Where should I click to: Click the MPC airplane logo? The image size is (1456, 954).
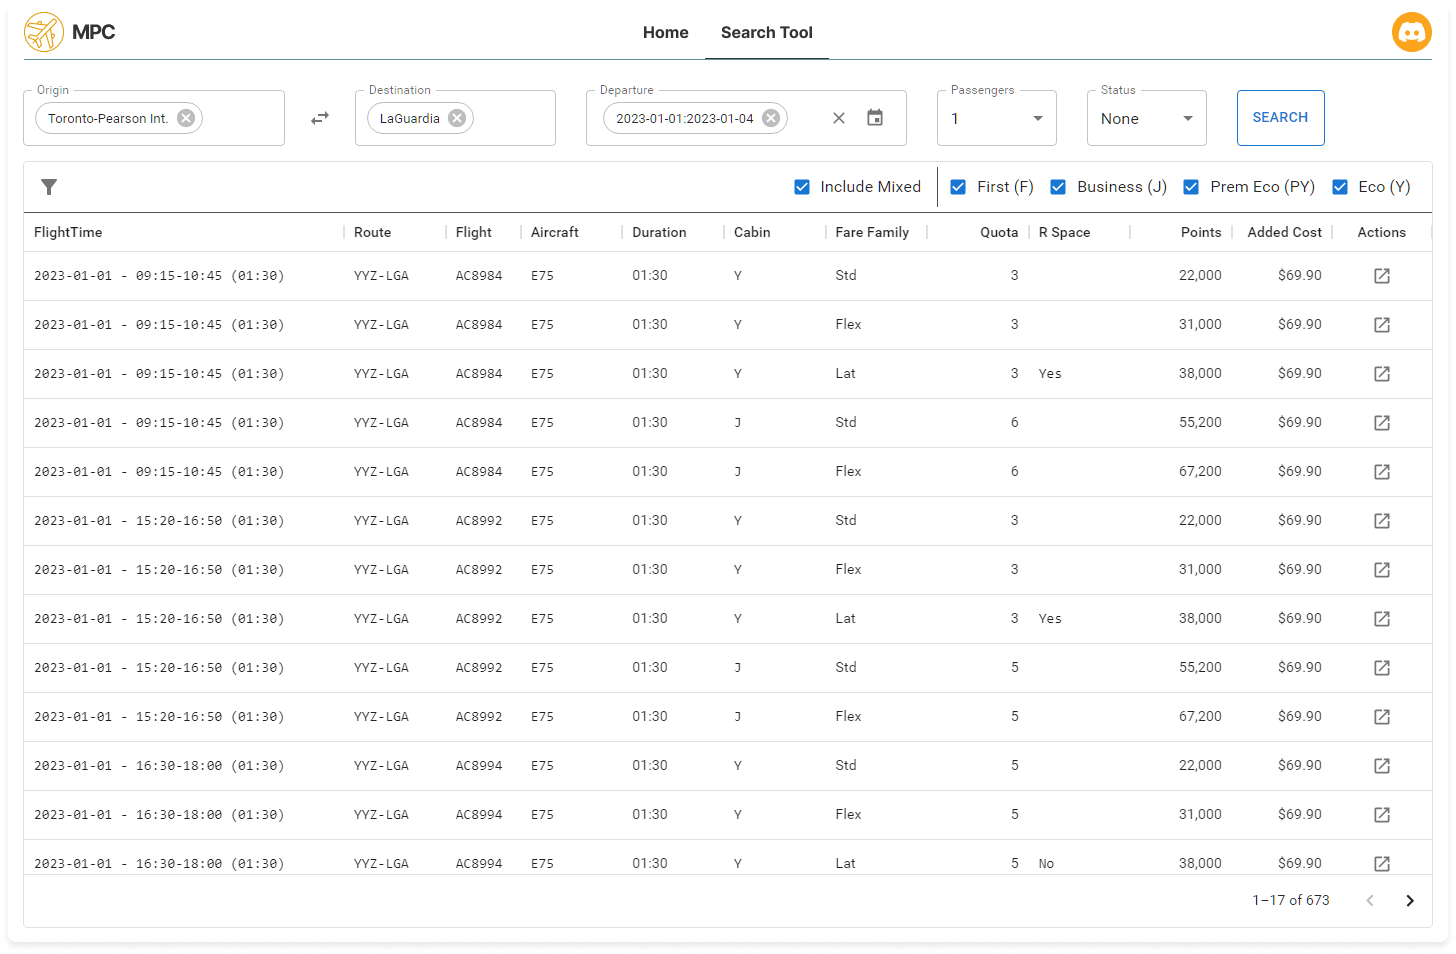point(44,32)
